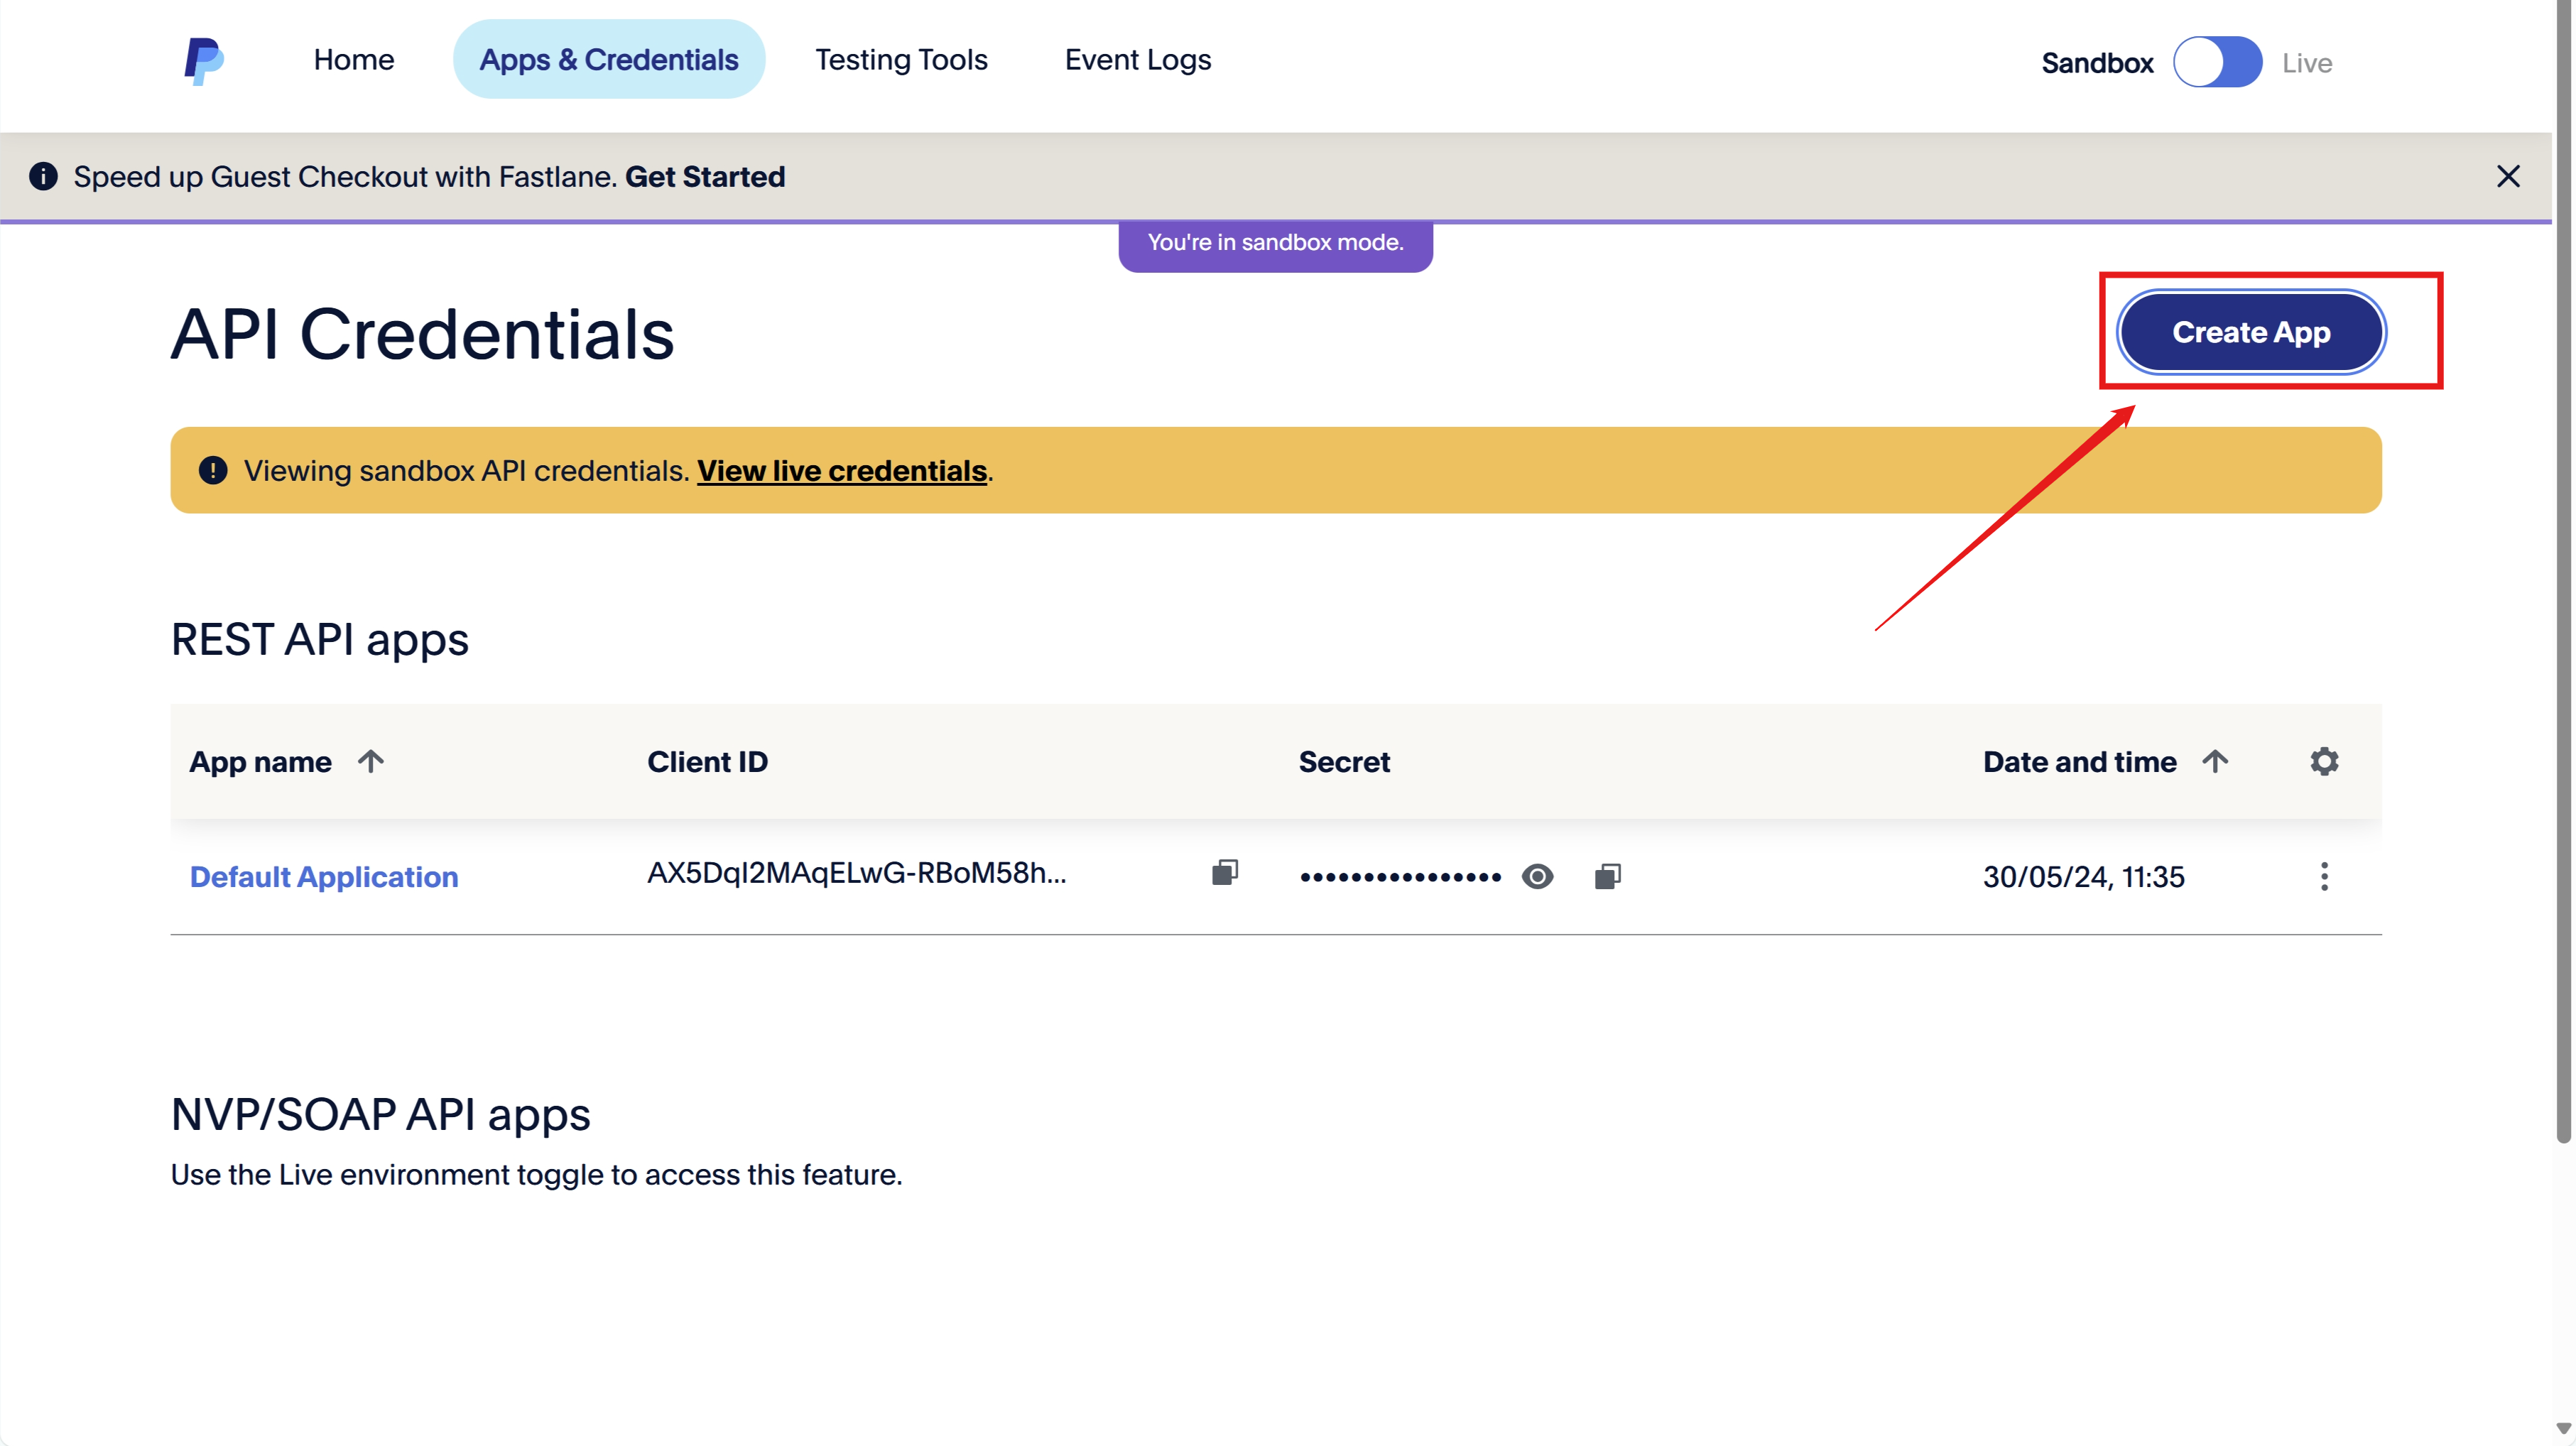Dismiss the Fastlane banner with X
2576x1446 pixels.
[2508, 177]
